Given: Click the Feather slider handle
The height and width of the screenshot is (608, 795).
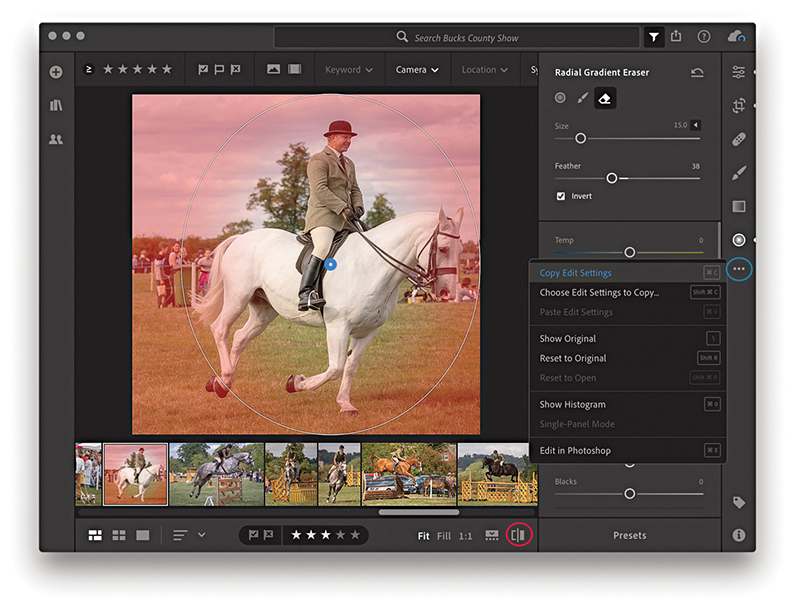Looking at the screenshot, I should pos(612,178).
